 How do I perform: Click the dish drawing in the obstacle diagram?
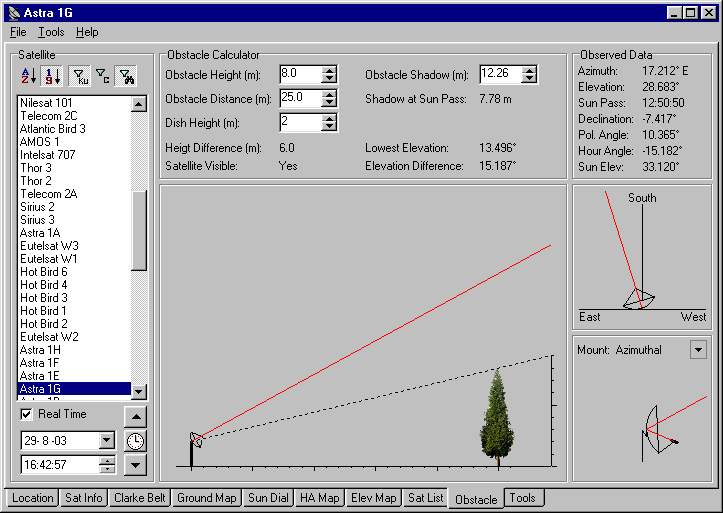(x=196, y=440)
